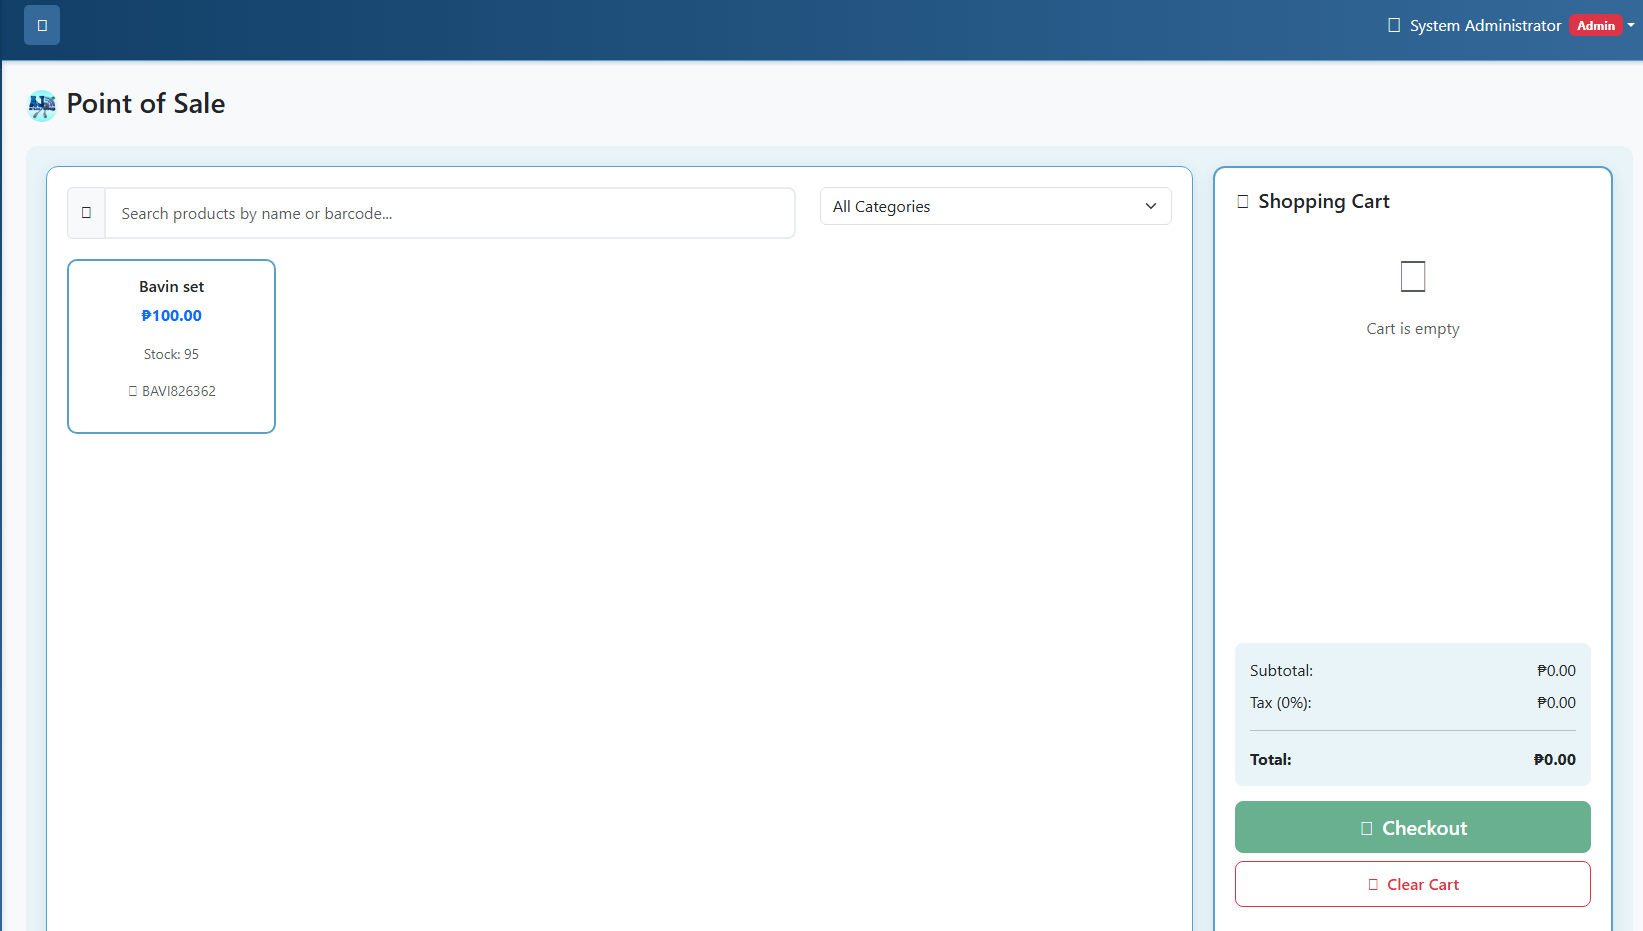
Task: Focus the product search input field
Action: (449, 213)
